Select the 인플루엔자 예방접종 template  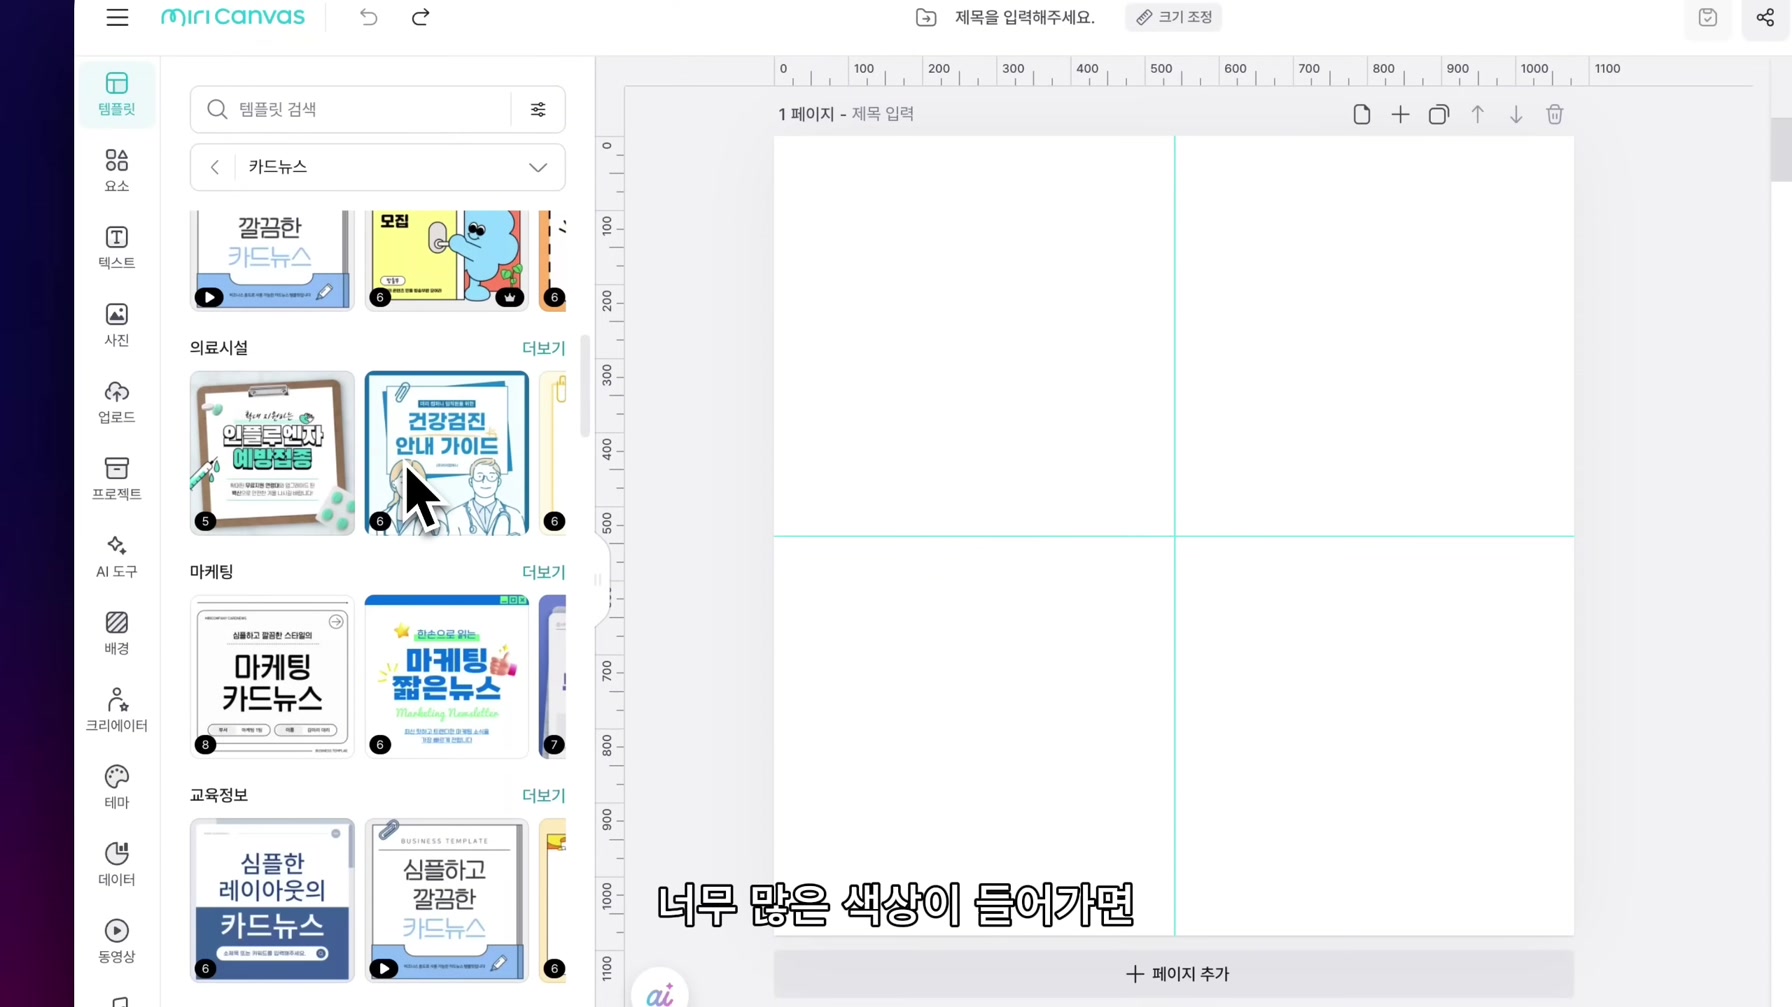272,453
